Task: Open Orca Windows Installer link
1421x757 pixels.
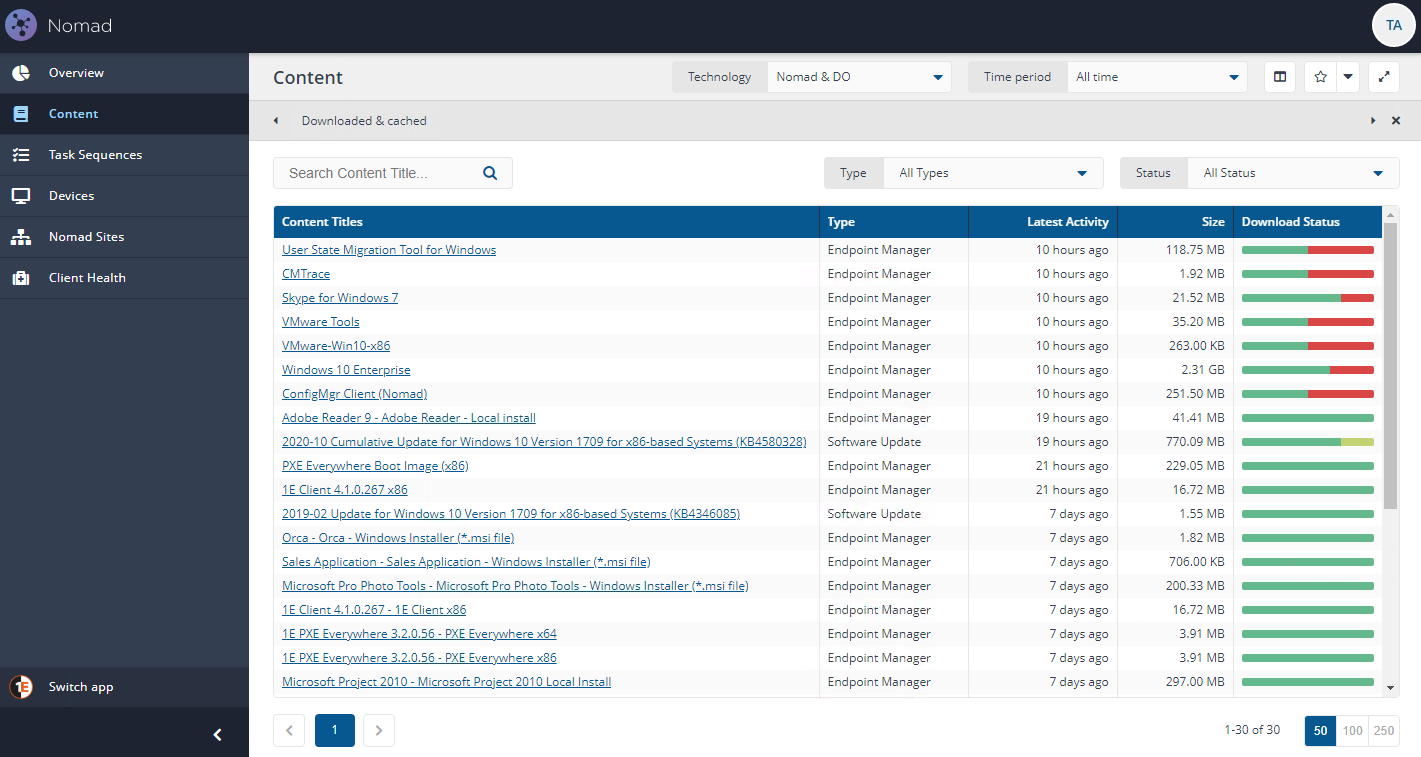Action: tap(398, 538)
